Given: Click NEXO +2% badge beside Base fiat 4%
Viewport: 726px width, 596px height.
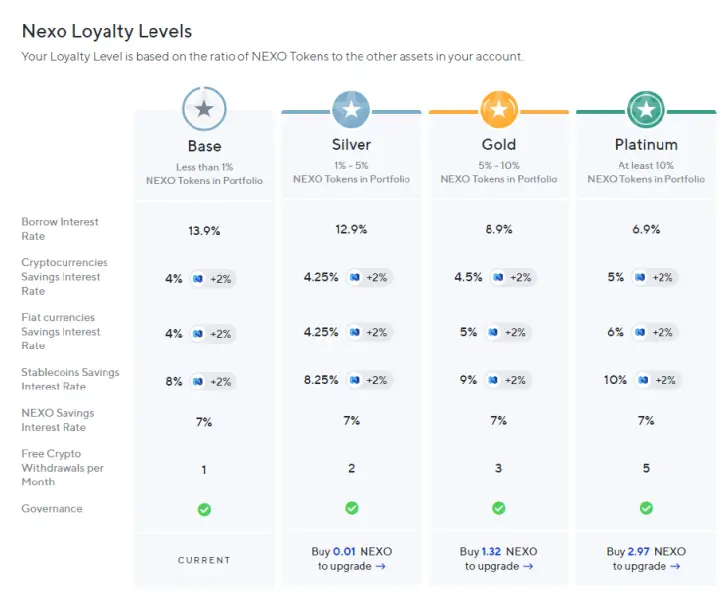Looking at the screenshot, I should click(213, 334).
